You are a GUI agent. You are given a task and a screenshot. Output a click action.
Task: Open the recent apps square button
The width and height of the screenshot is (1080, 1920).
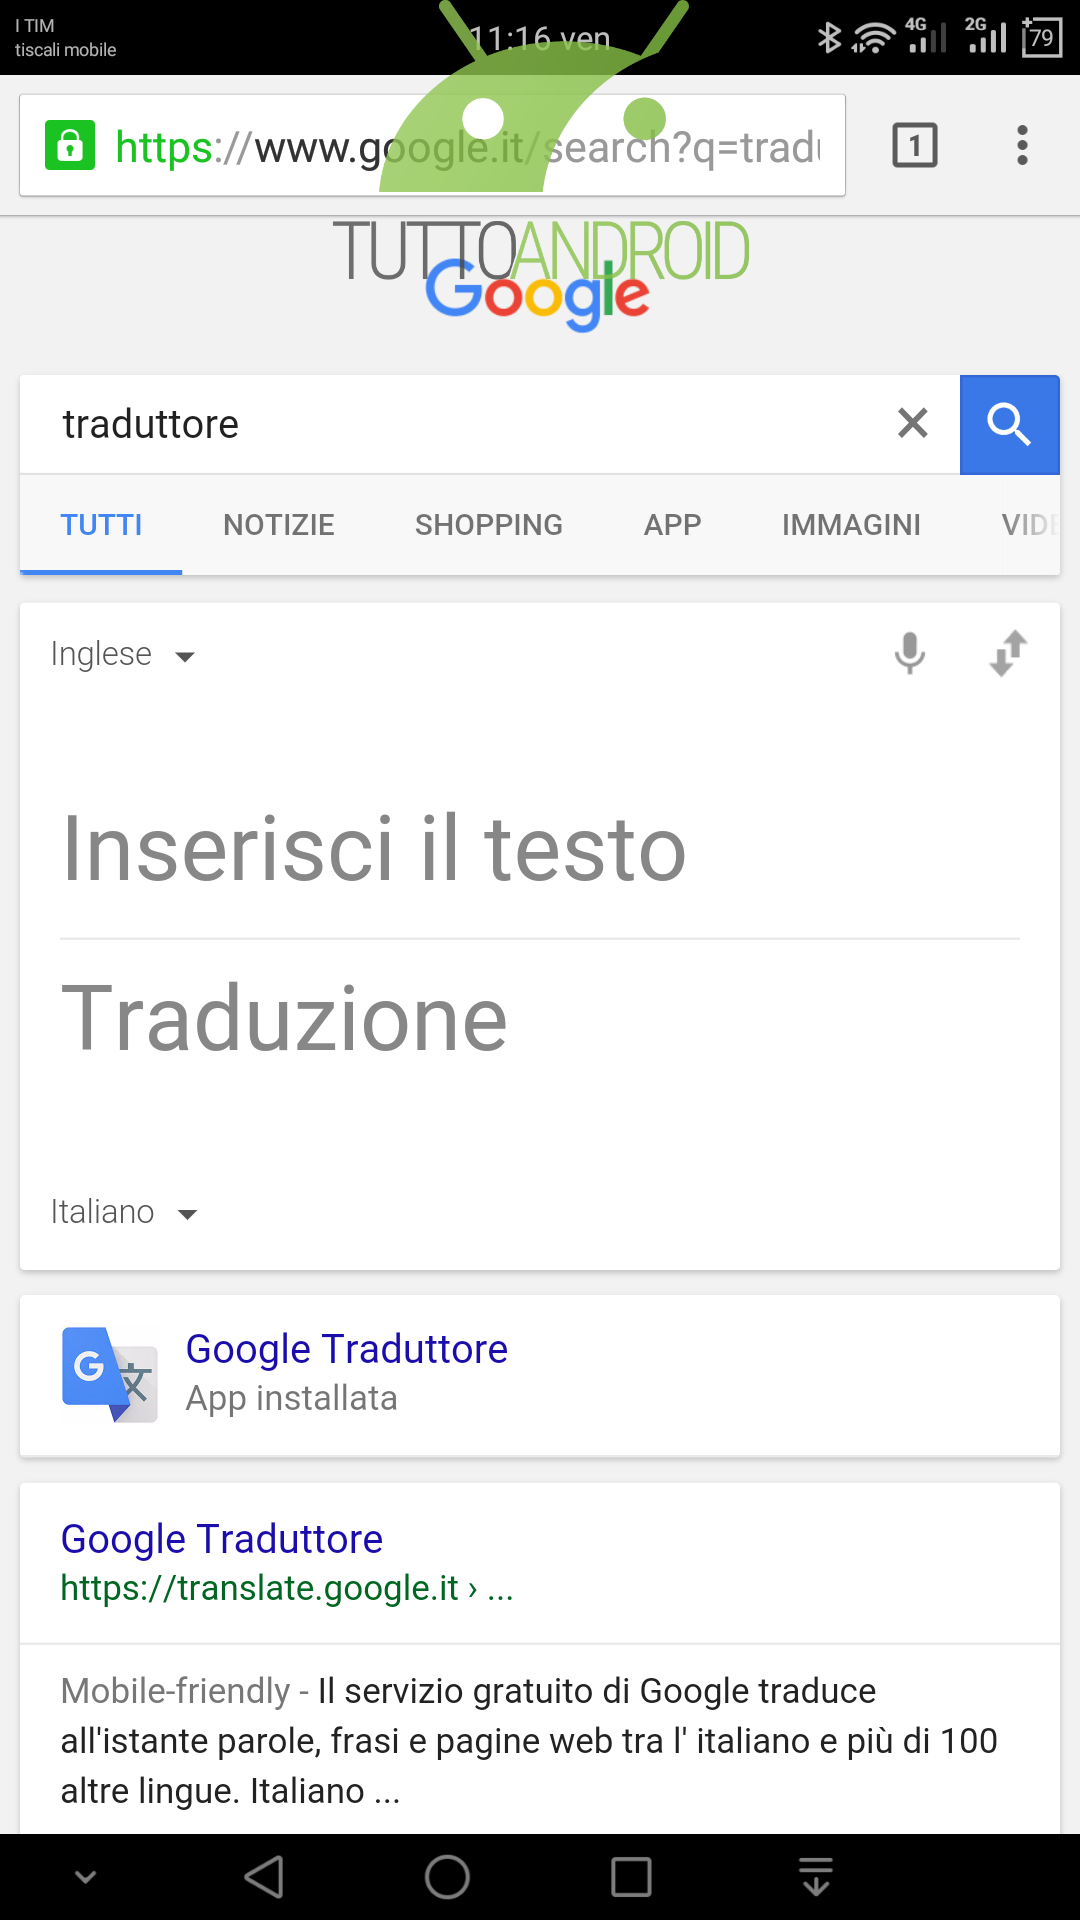631,1877
